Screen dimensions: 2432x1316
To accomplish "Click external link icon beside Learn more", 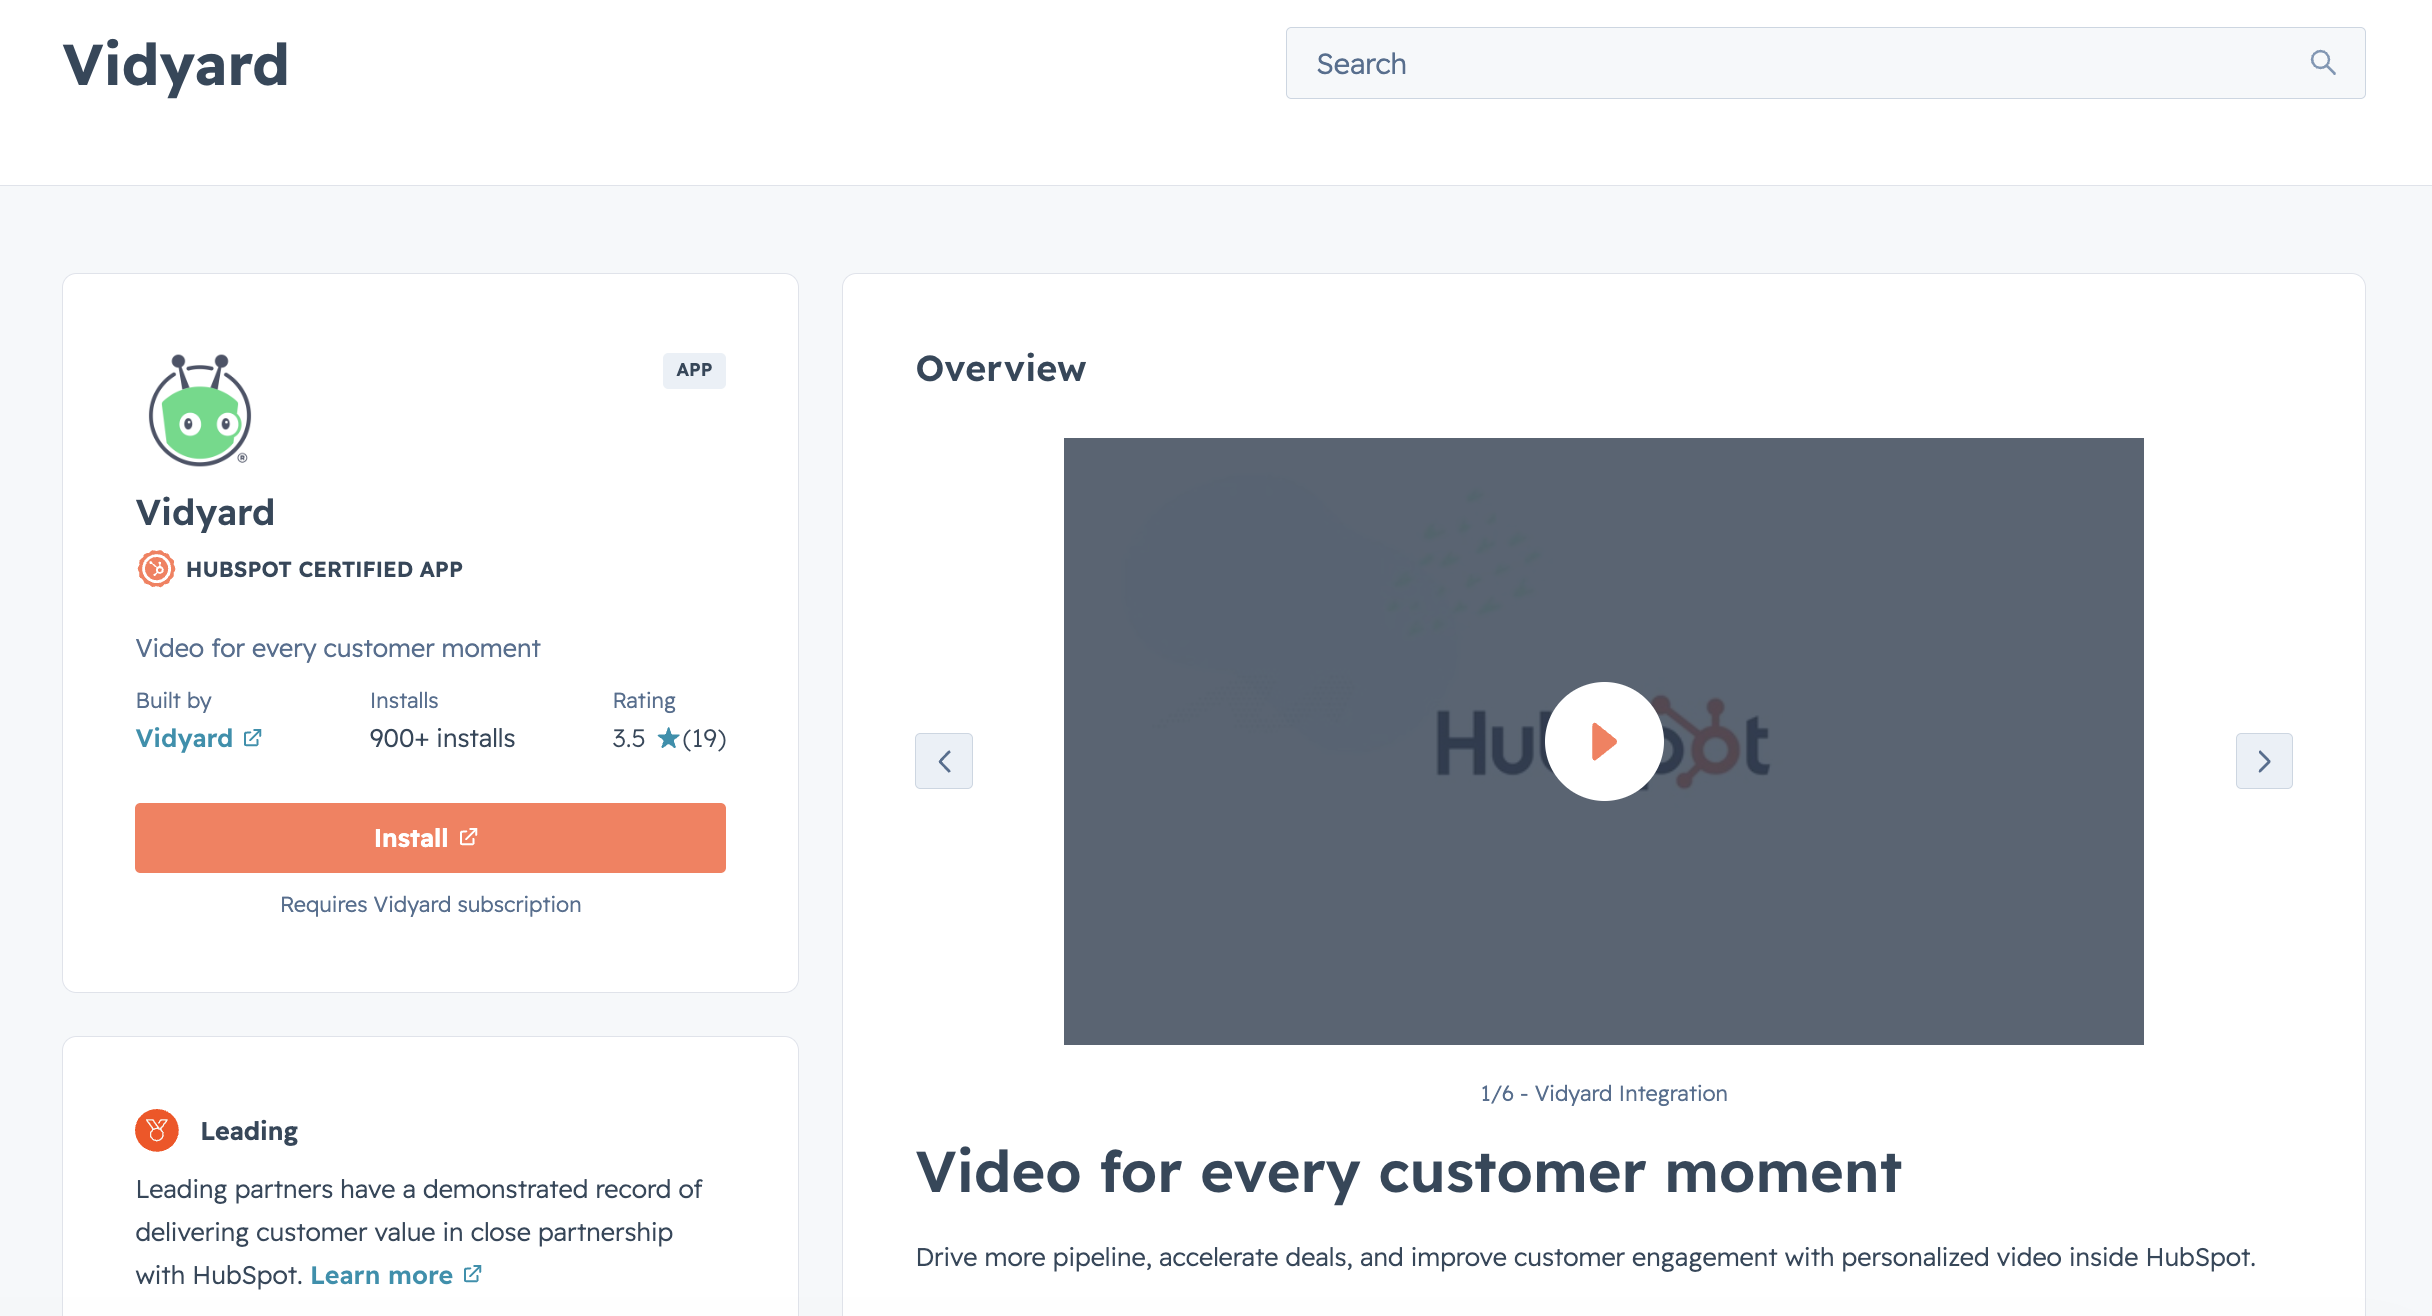I will tap(473, 1274).
